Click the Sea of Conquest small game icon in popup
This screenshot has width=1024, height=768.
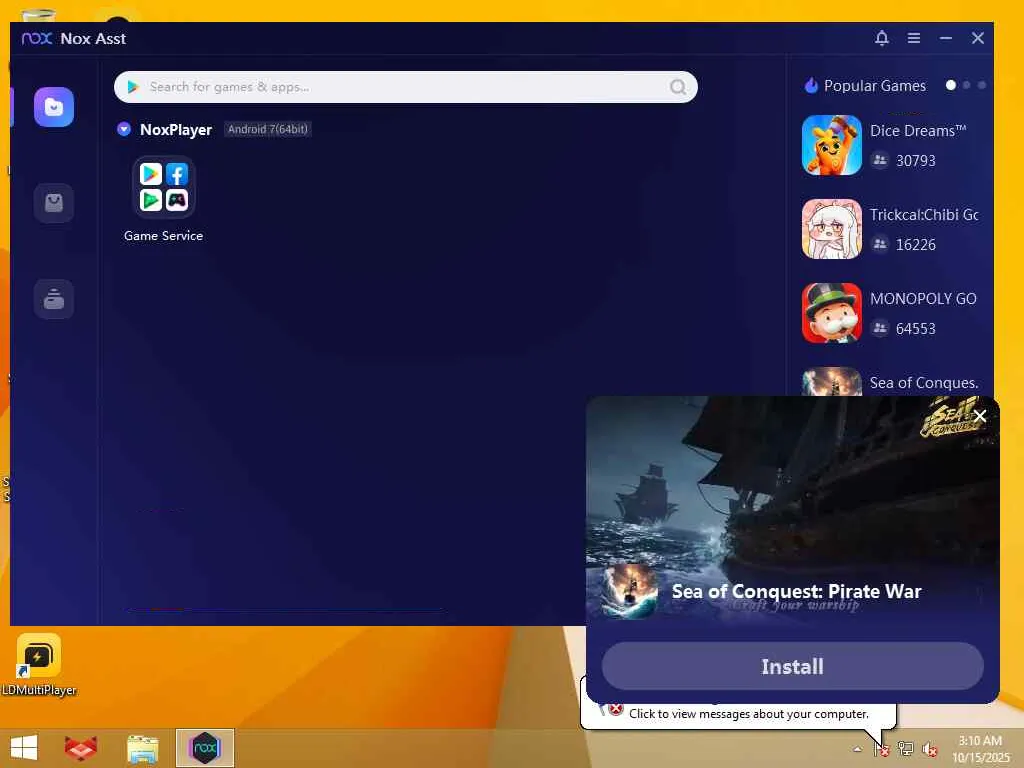(629, 592)
